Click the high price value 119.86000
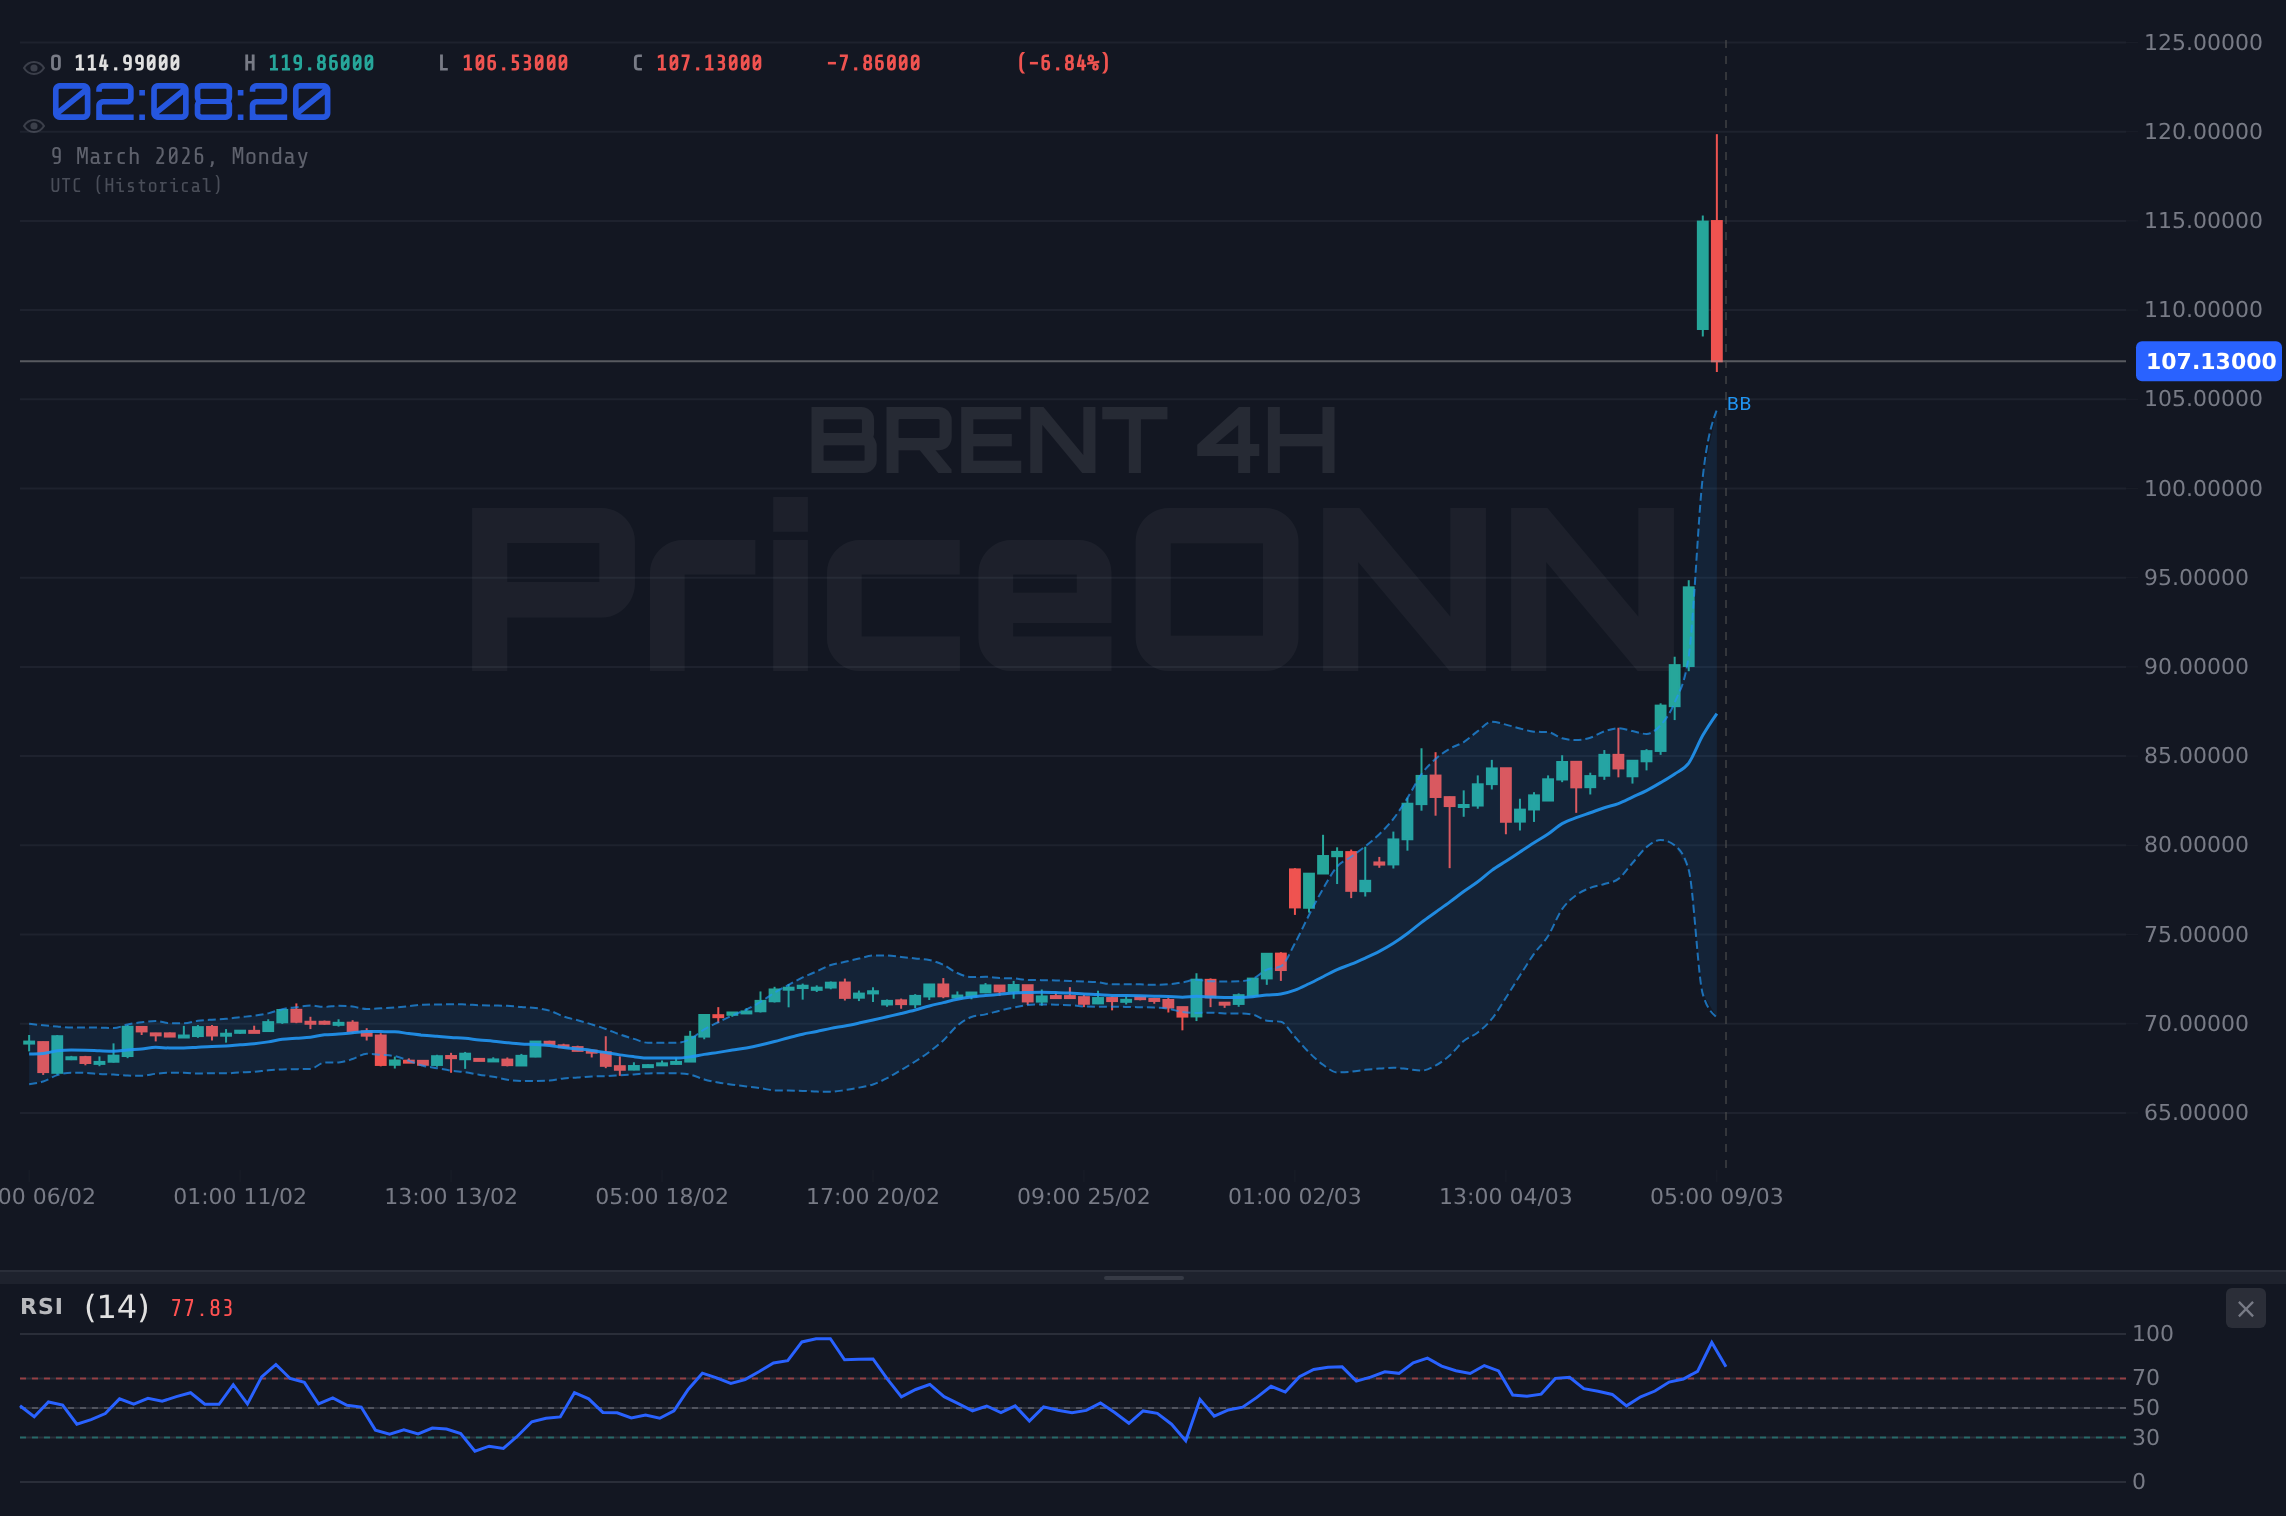Viewport: 2286px width, 1516px height. click(321, 64)
